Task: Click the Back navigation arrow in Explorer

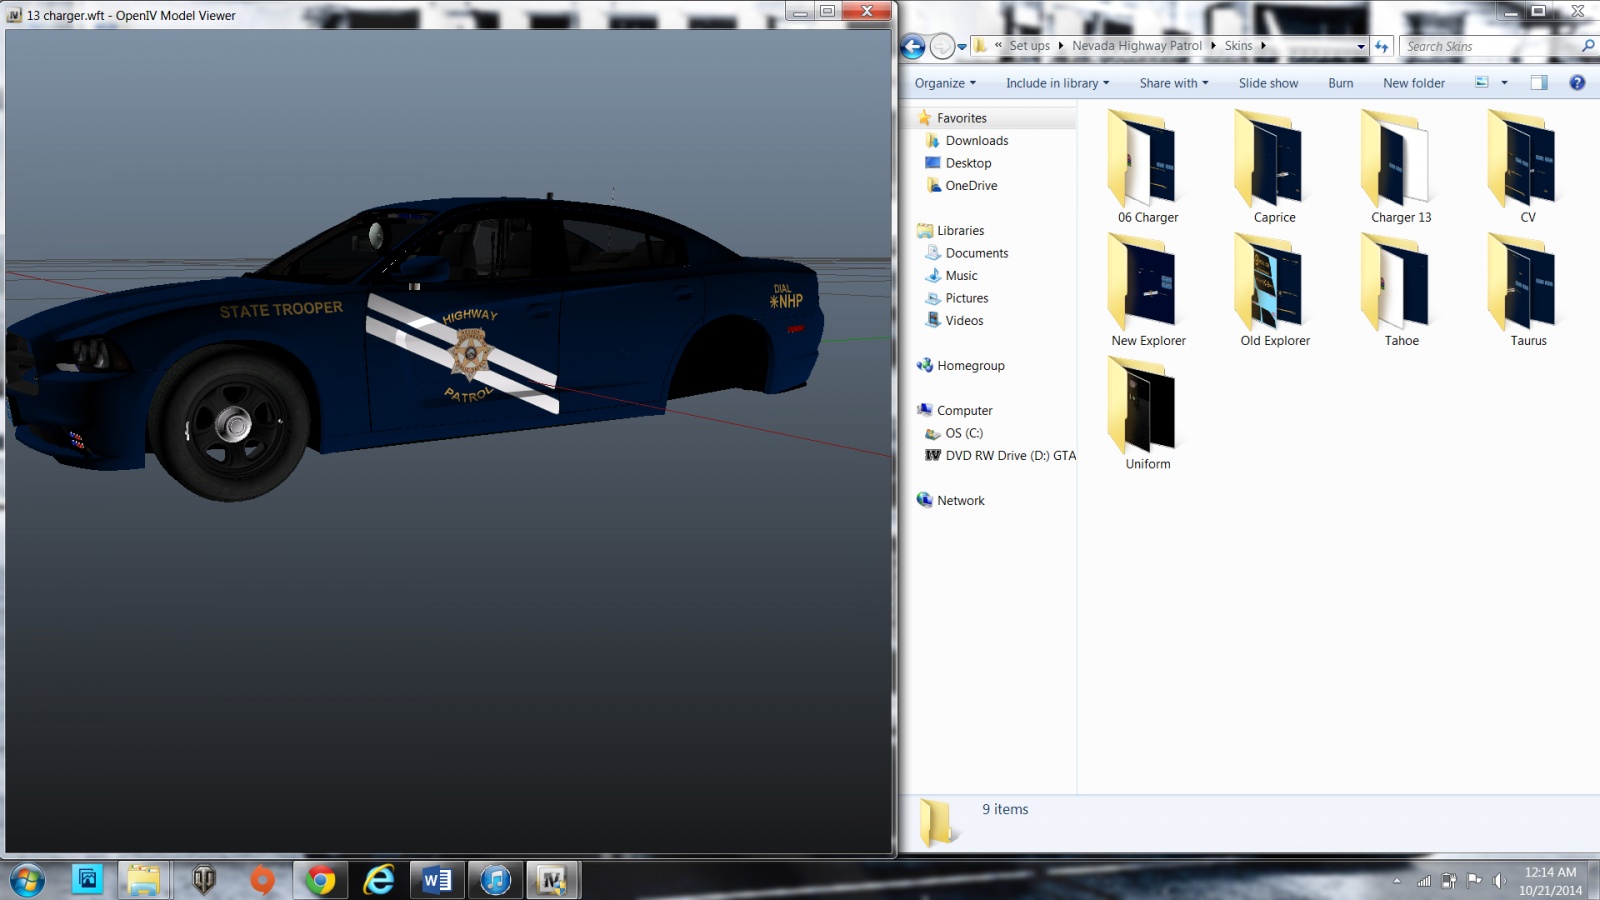Action: [x=912, y=46]
